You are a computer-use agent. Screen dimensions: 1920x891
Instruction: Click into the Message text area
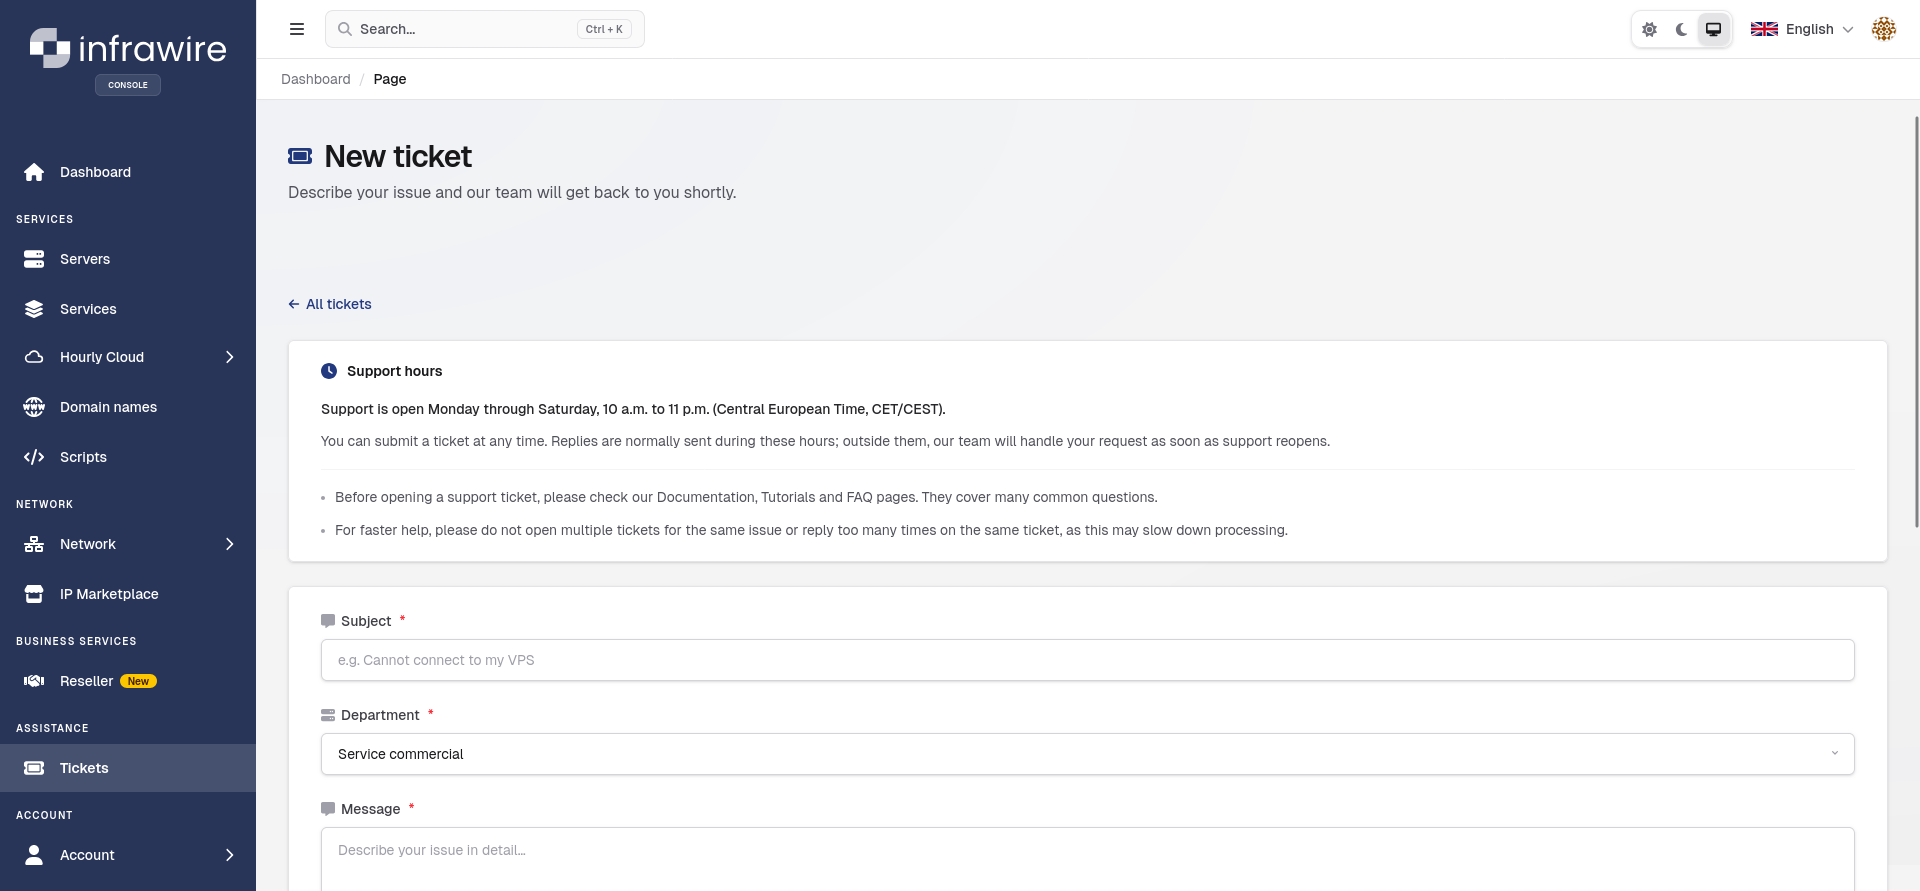pyautogui.click(x=1088, y=859)
